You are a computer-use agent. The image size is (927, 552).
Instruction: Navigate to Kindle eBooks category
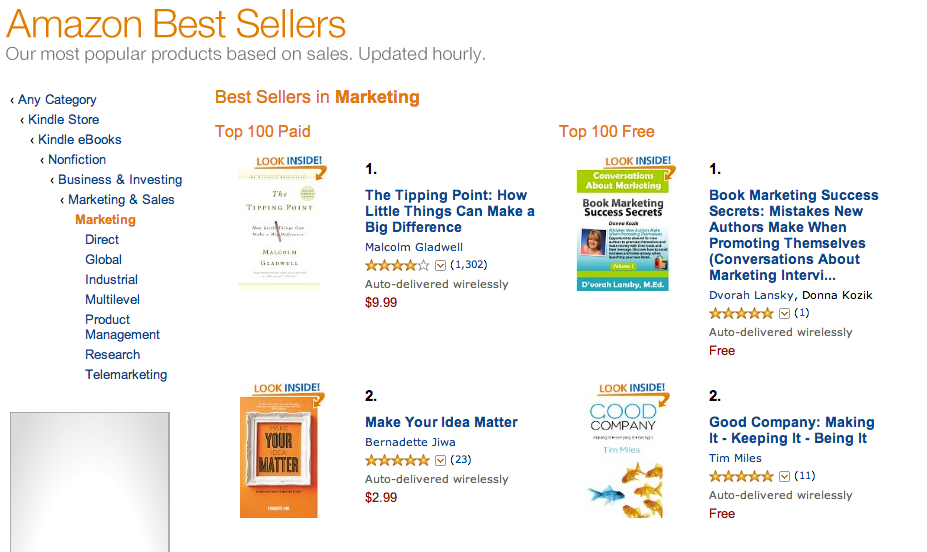click(x=80, y=140)
